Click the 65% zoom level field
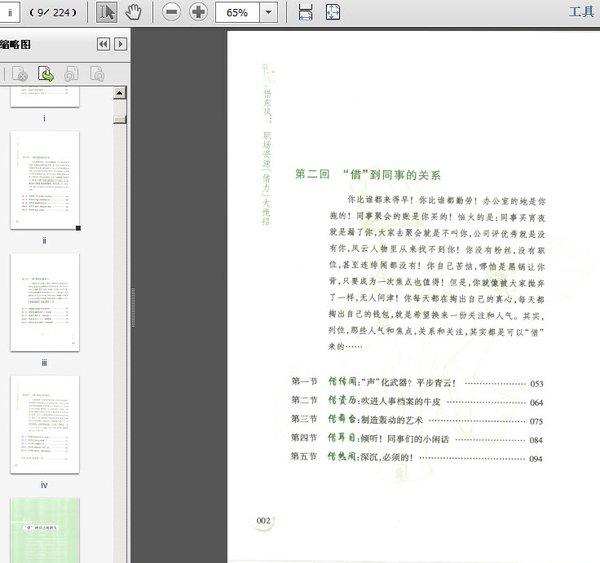 point(237,13)
